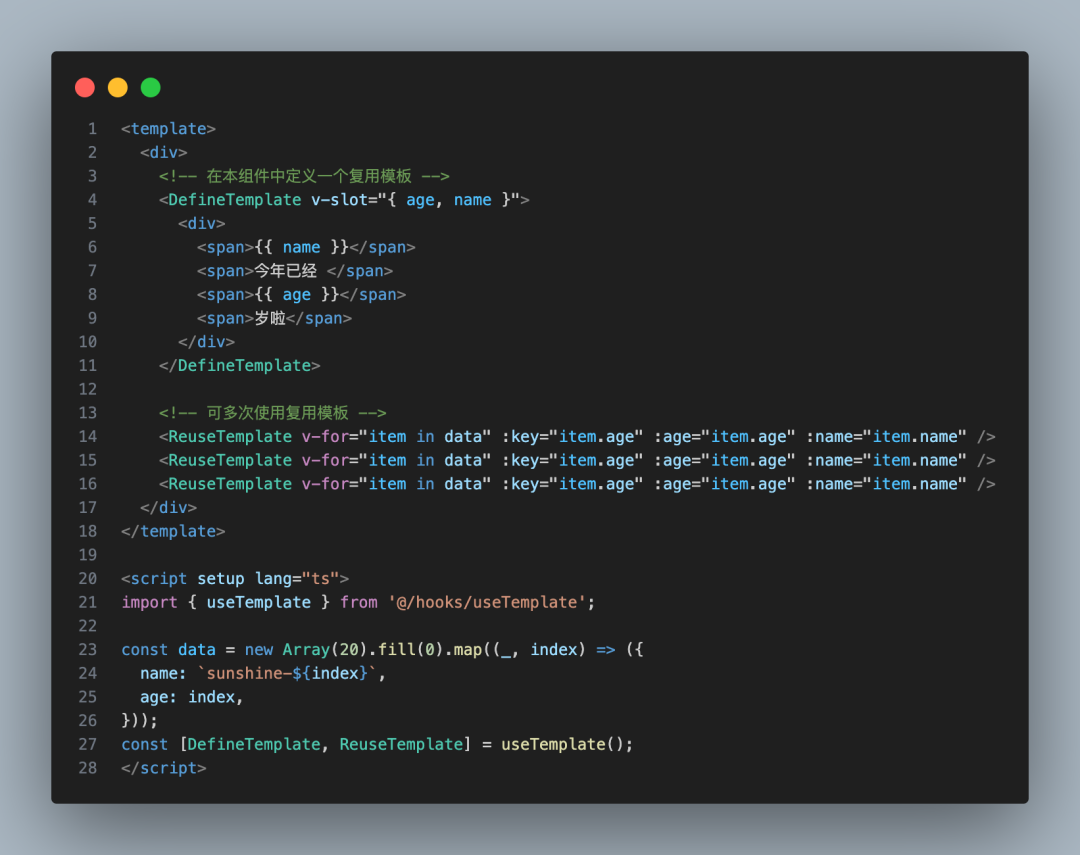Click line number 1 in the gutter

point(92,129)
